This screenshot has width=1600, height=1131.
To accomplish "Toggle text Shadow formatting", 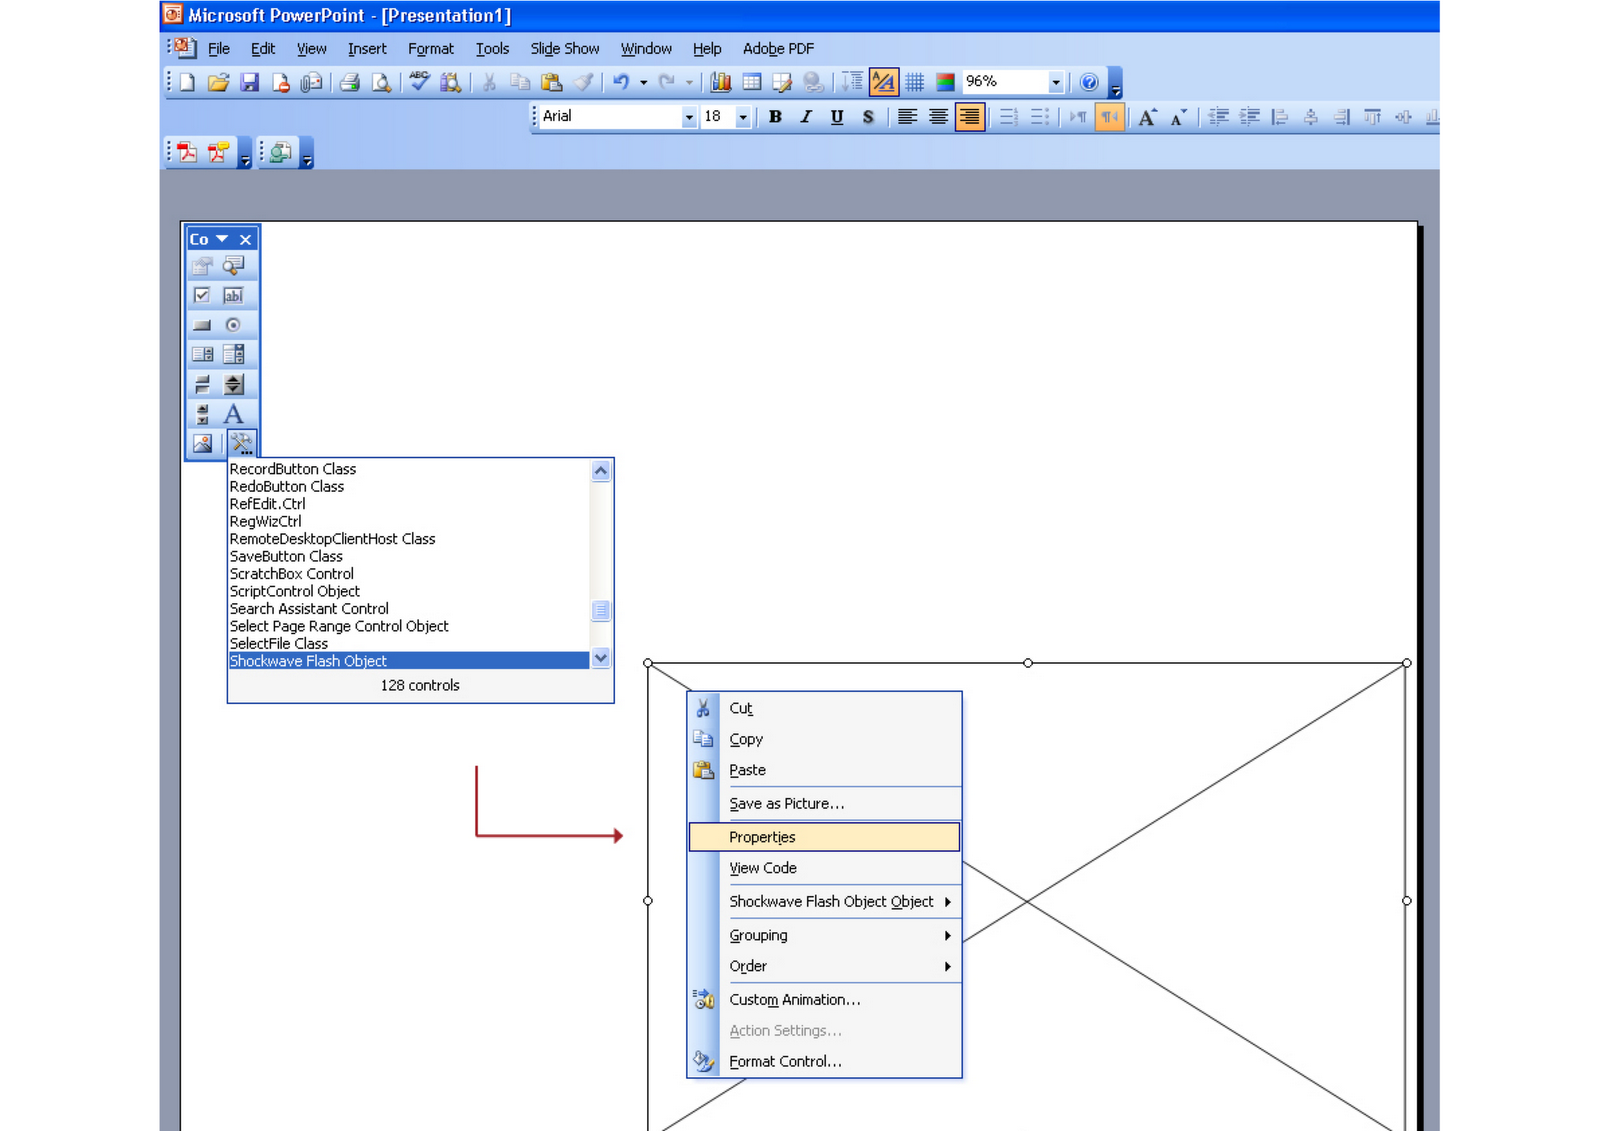I will coord(868,117).
